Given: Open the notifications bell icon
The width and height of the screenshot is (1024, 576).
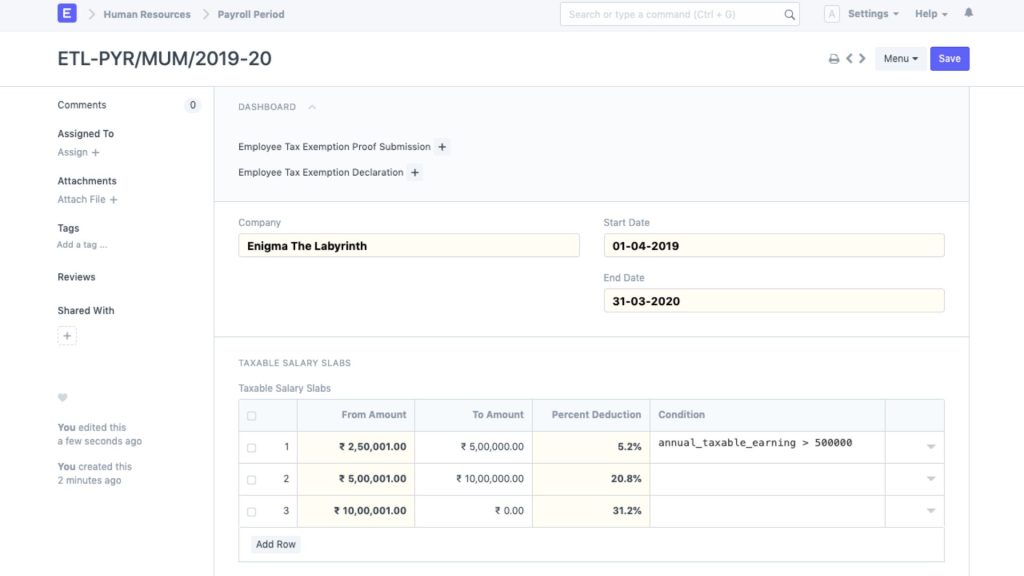Looking at the screenshot, I should click(x=968, y=12).
